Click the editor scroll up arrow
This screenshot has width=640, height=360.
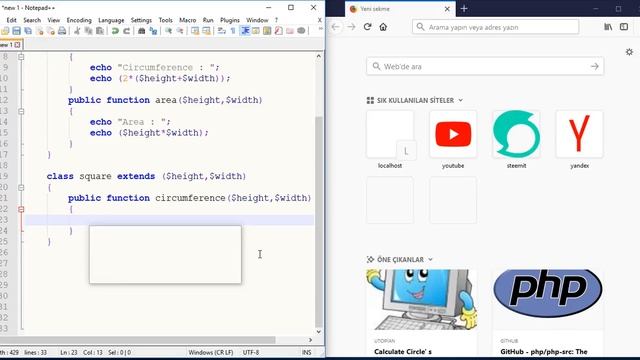tap(319, 56)
